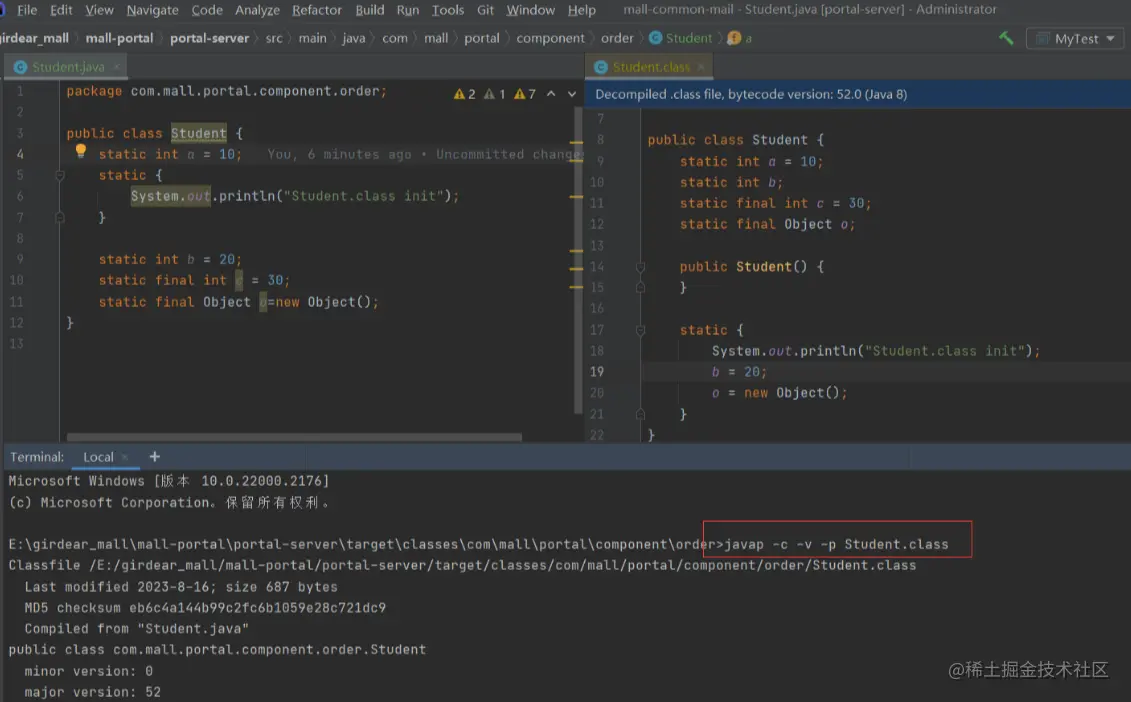Open the Navigate menu
1131x702 pixels.
tap(152, 10)
